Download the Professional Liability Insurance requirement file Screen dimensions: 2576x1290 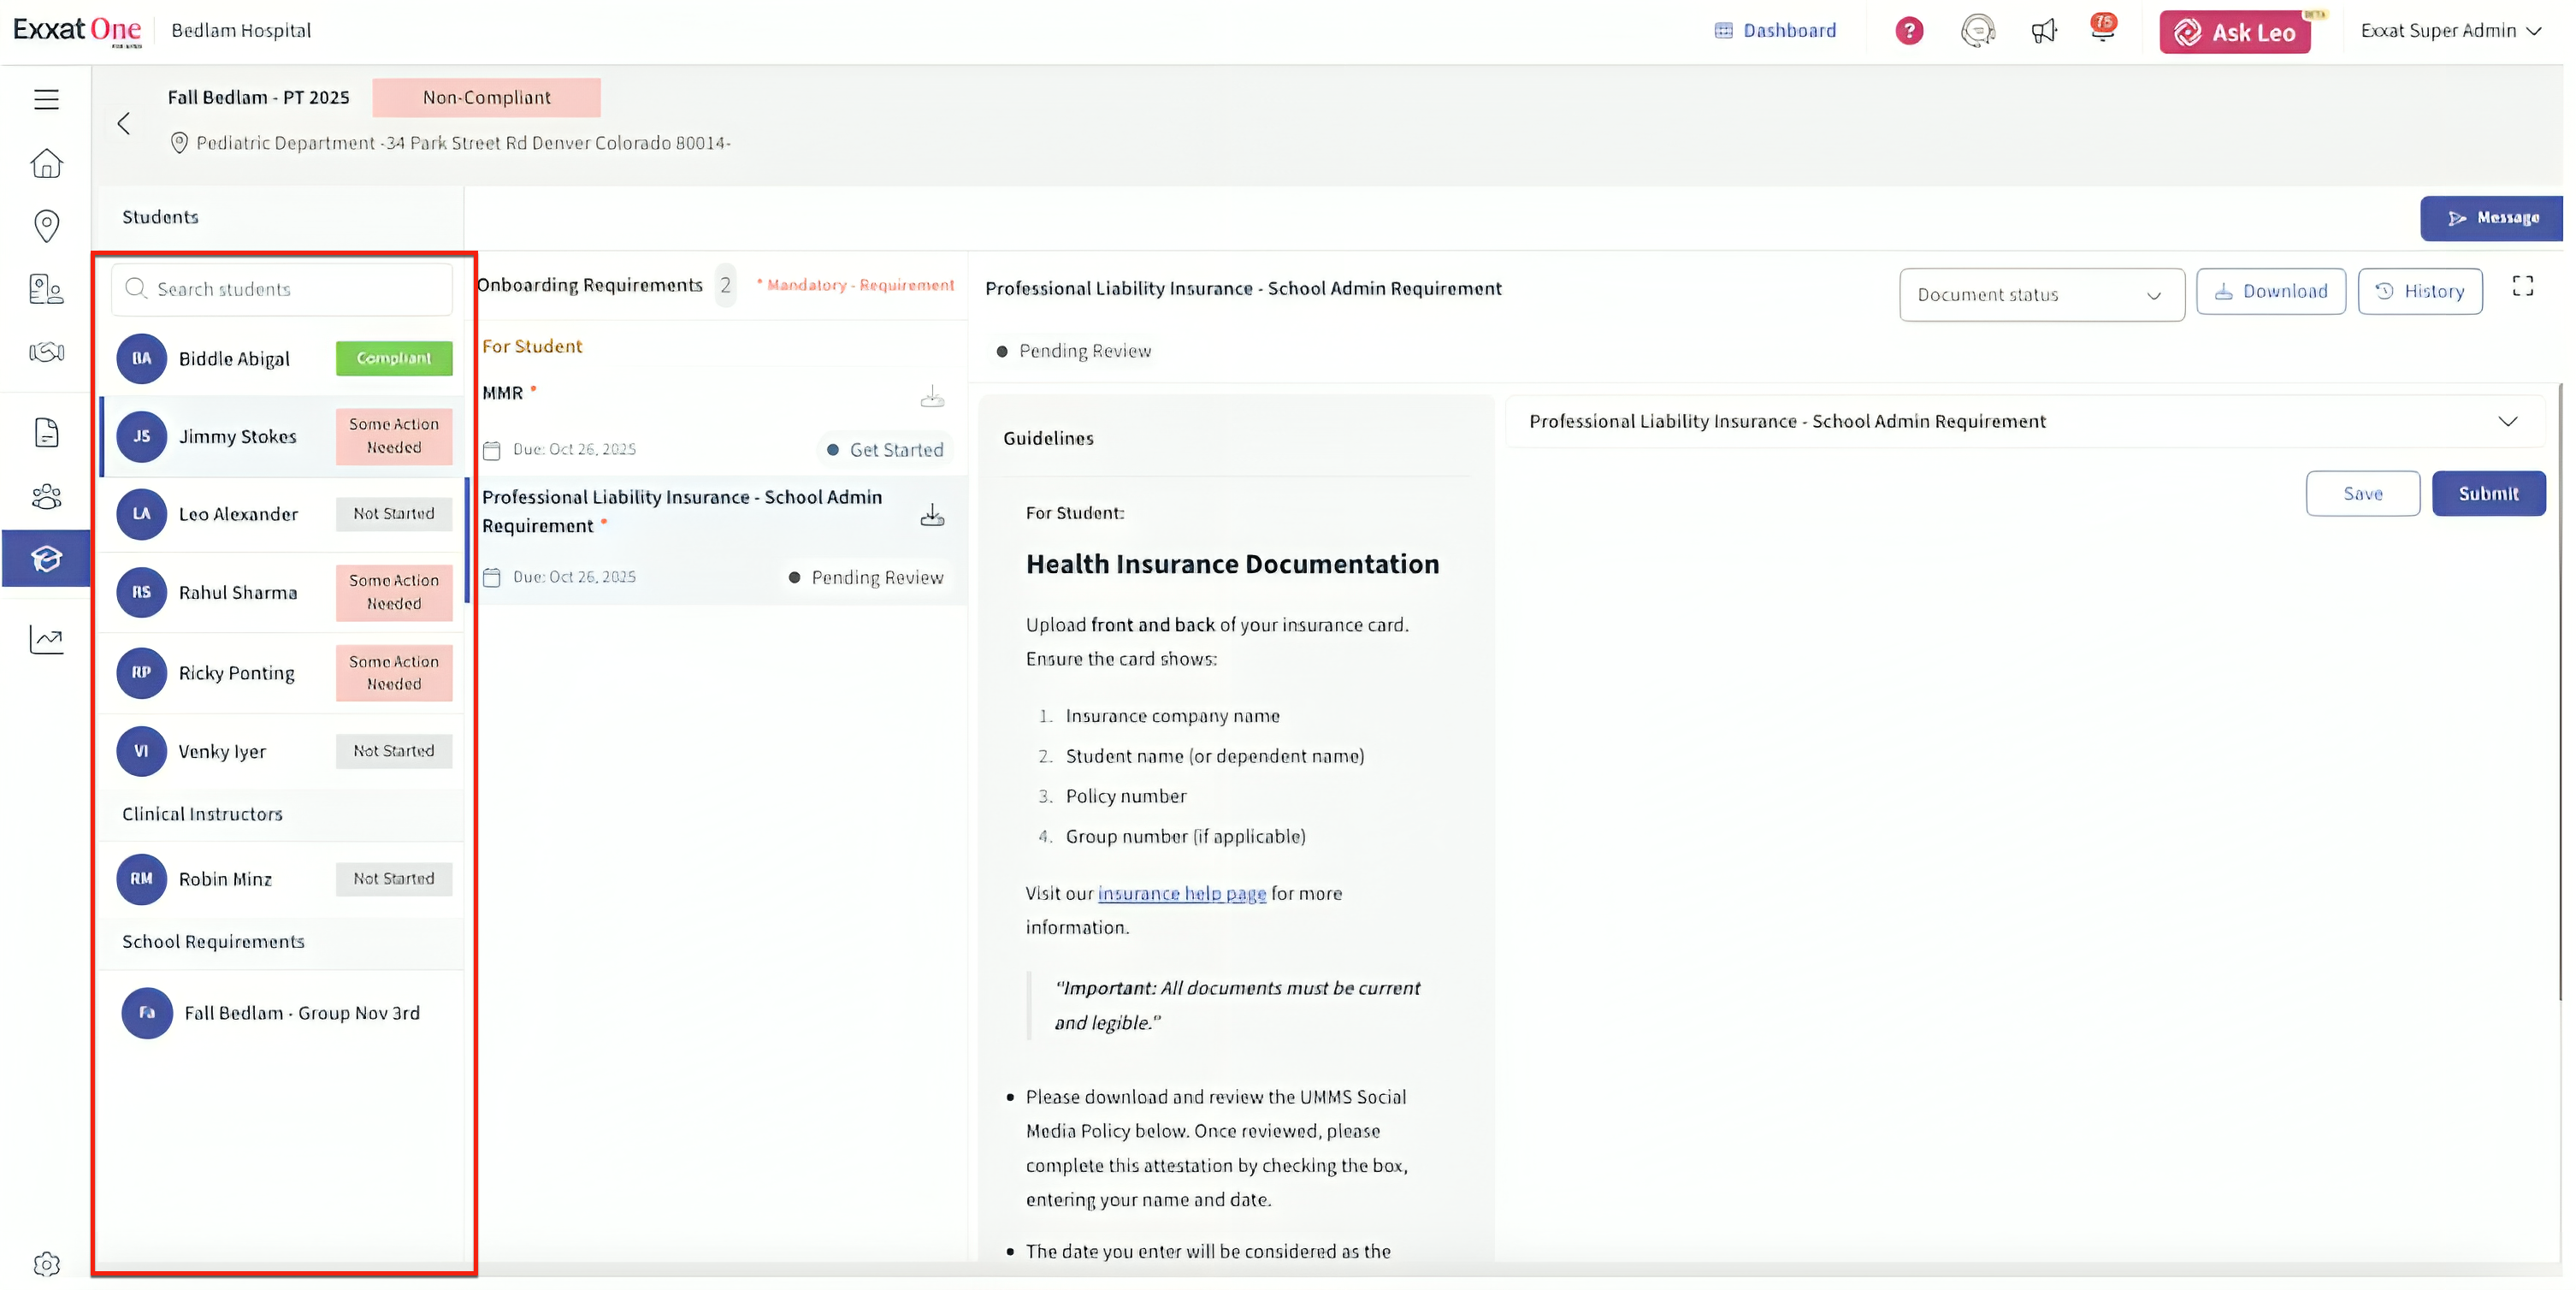pyautogui.click(x=931, y=515)
